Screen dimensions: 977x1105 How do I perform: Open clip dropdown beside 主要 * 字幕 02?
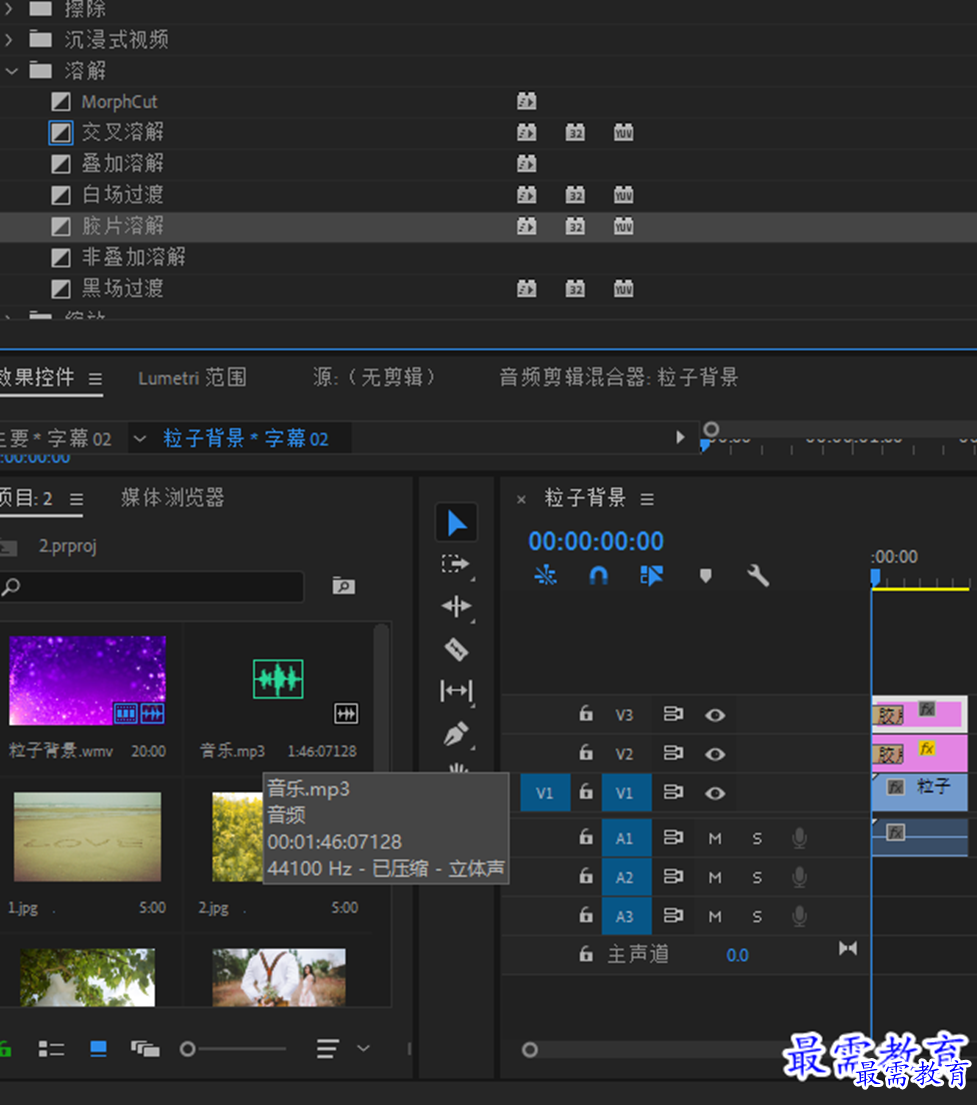coord(140,438)
